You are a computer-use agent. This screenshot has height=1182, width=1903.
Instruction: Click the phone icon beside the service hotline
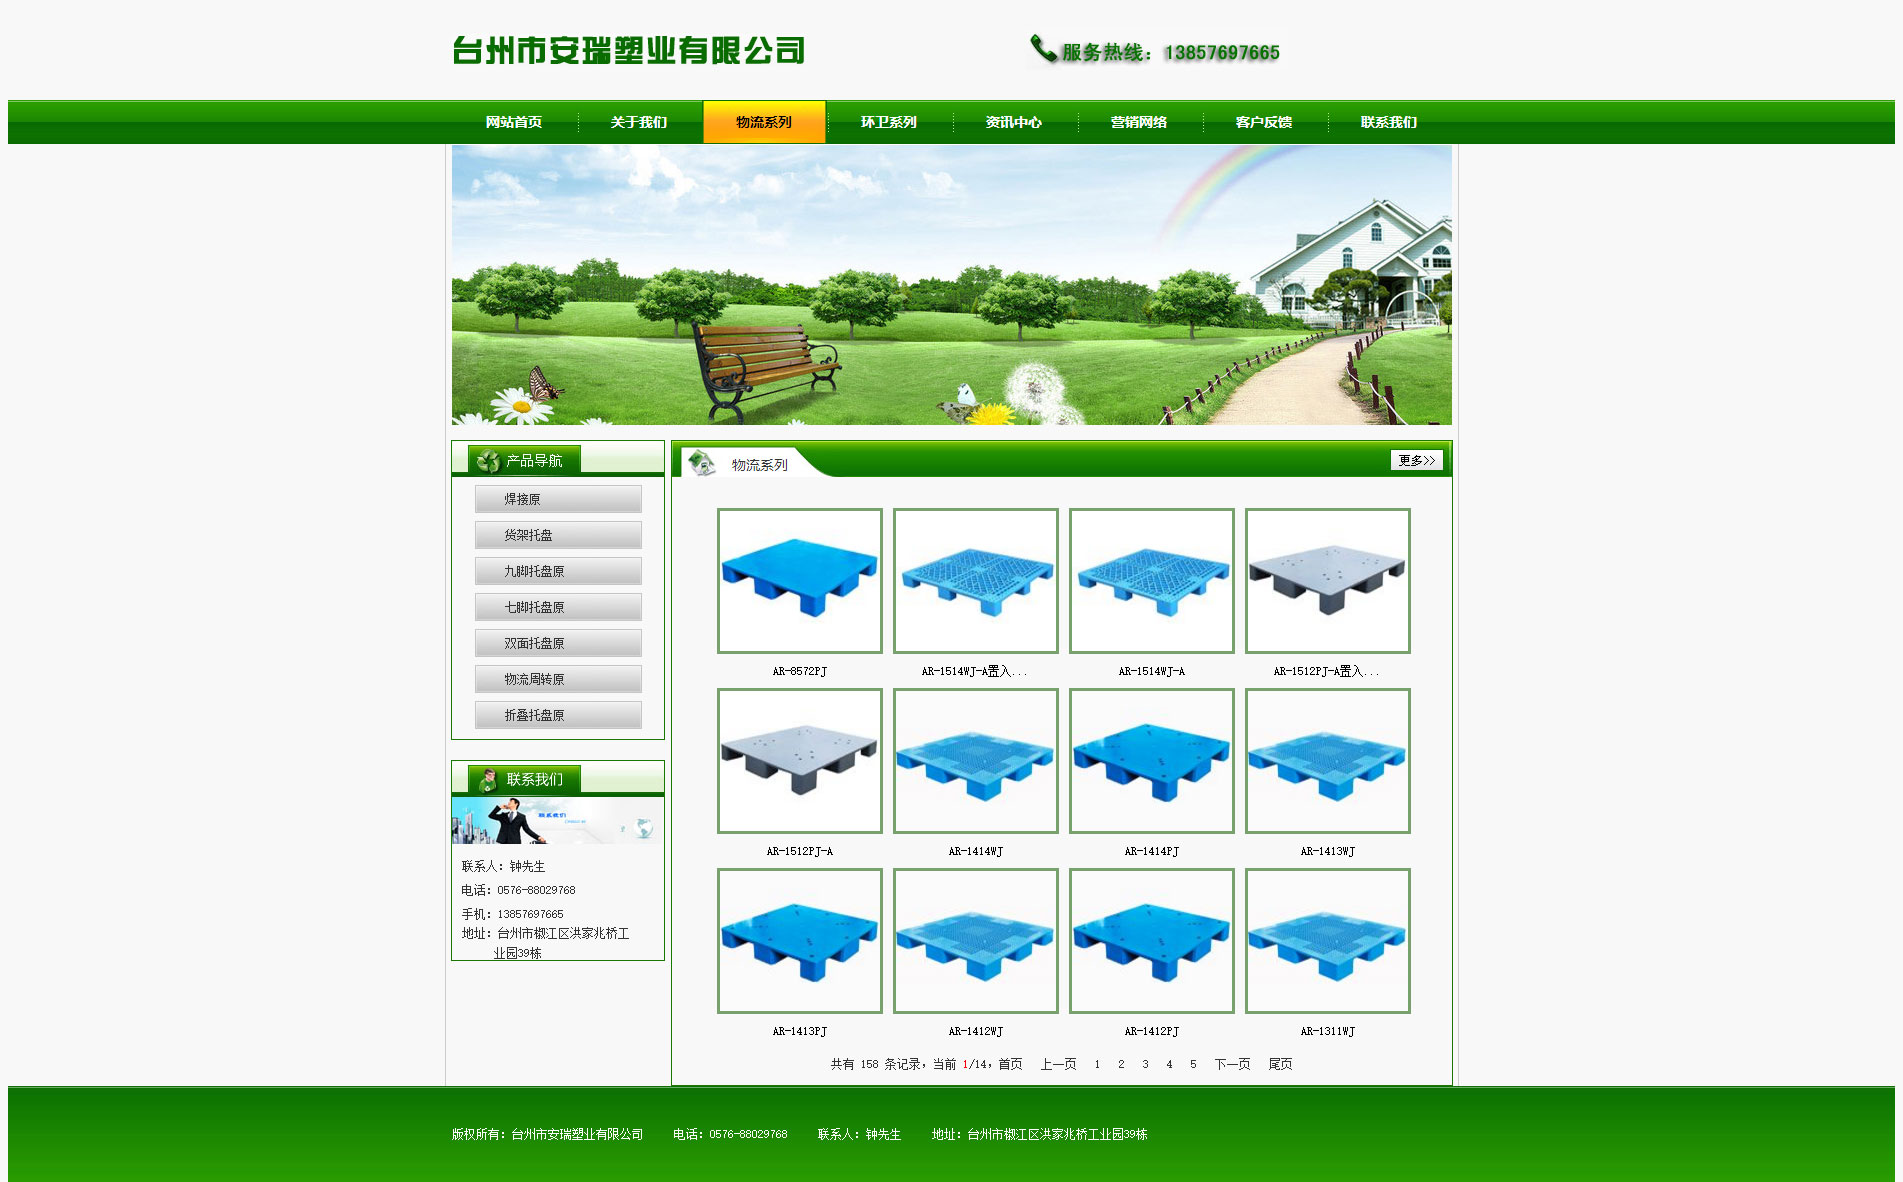click(1043, 48)
